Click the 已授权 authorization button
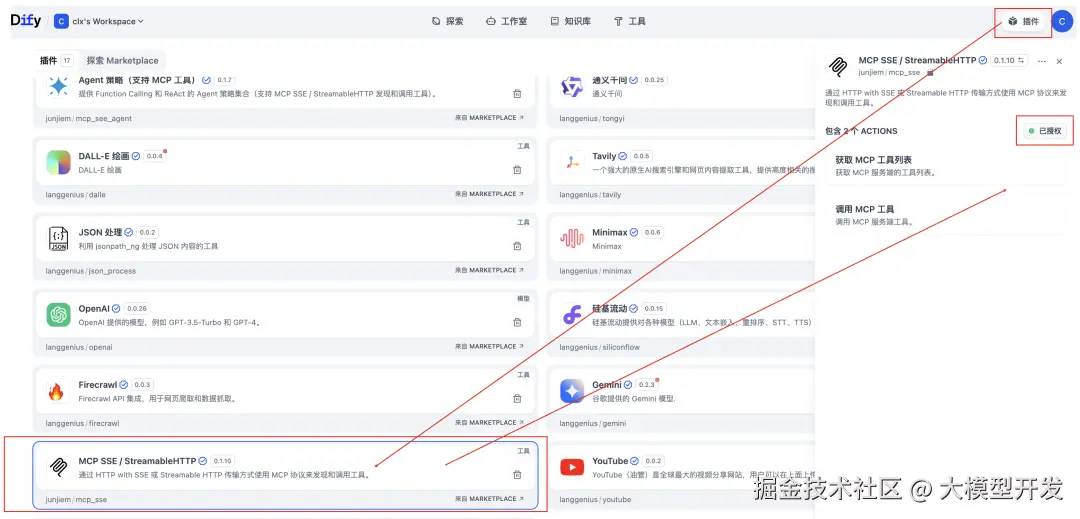The image size is (1080, 519). tap(1044, 131)
